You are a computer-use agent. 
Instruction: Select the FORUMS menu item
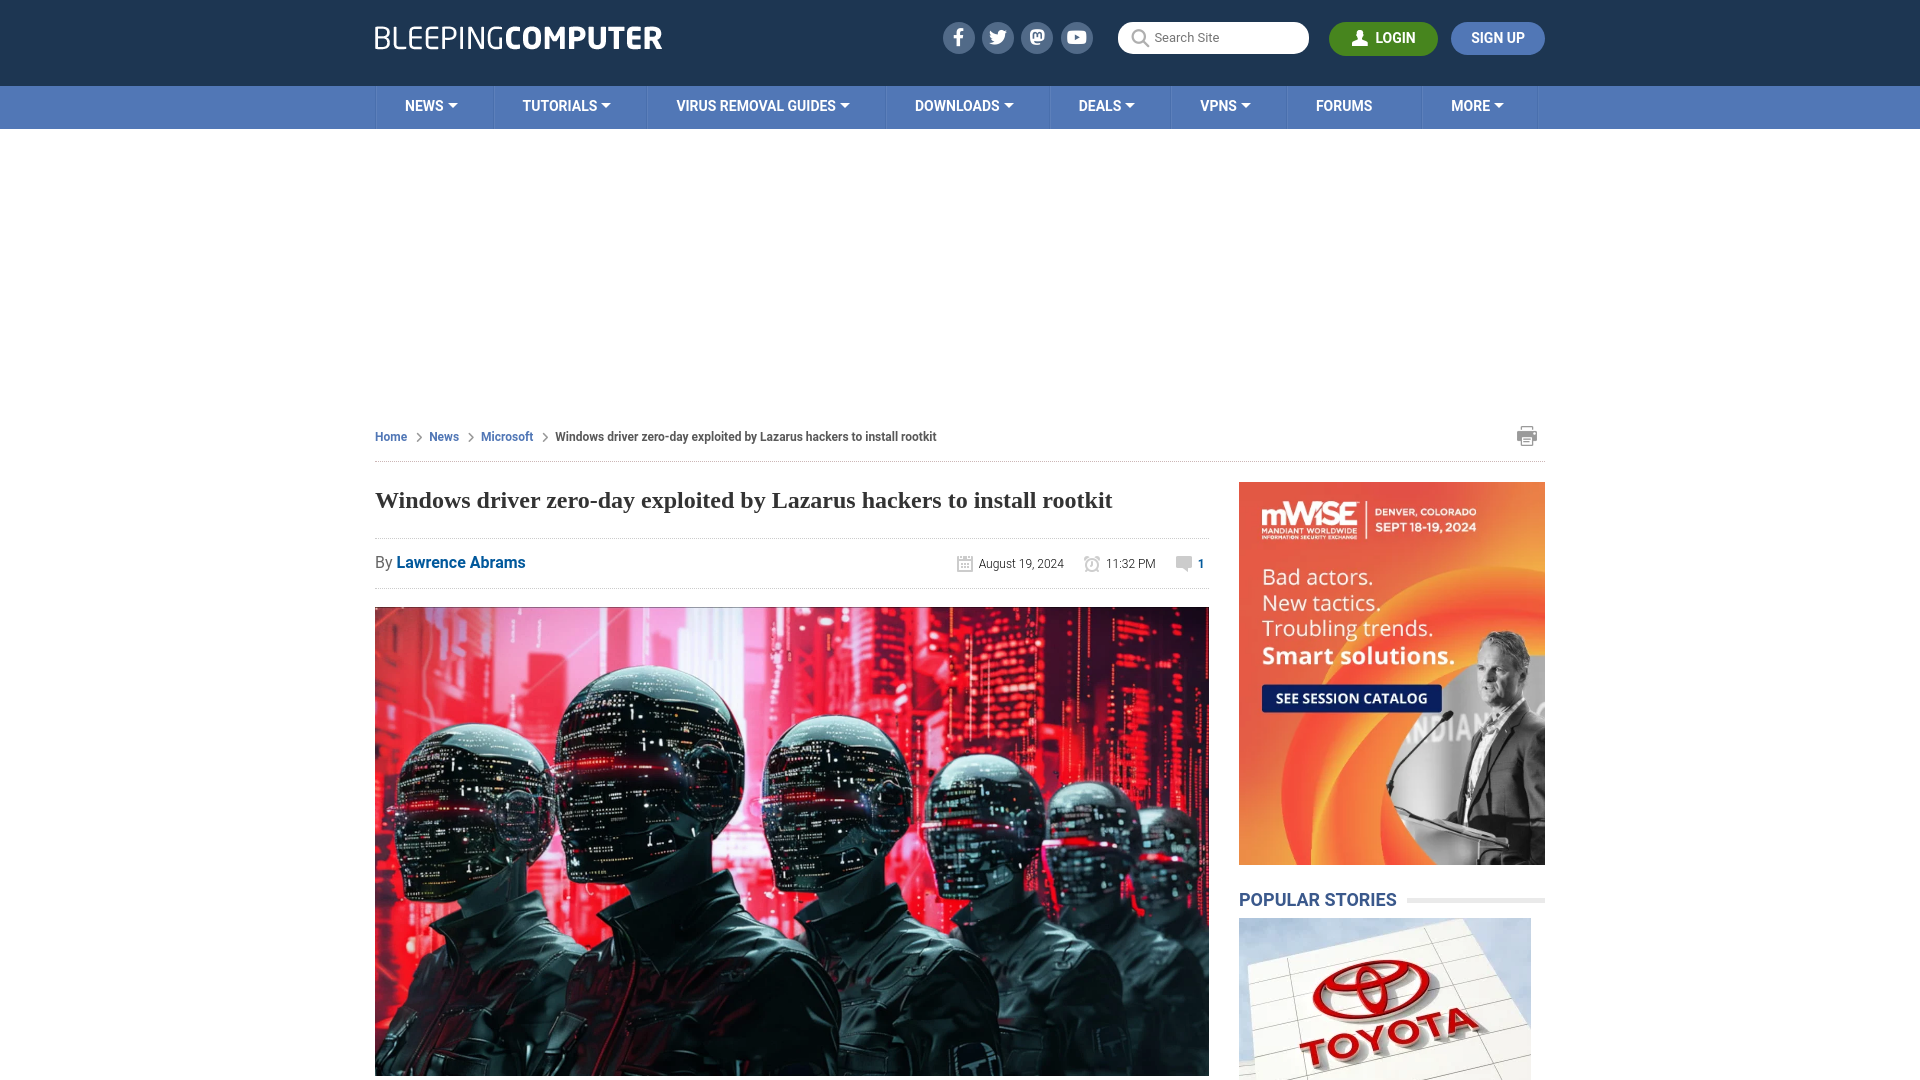pyautogui.click(x=1344, y=105)
